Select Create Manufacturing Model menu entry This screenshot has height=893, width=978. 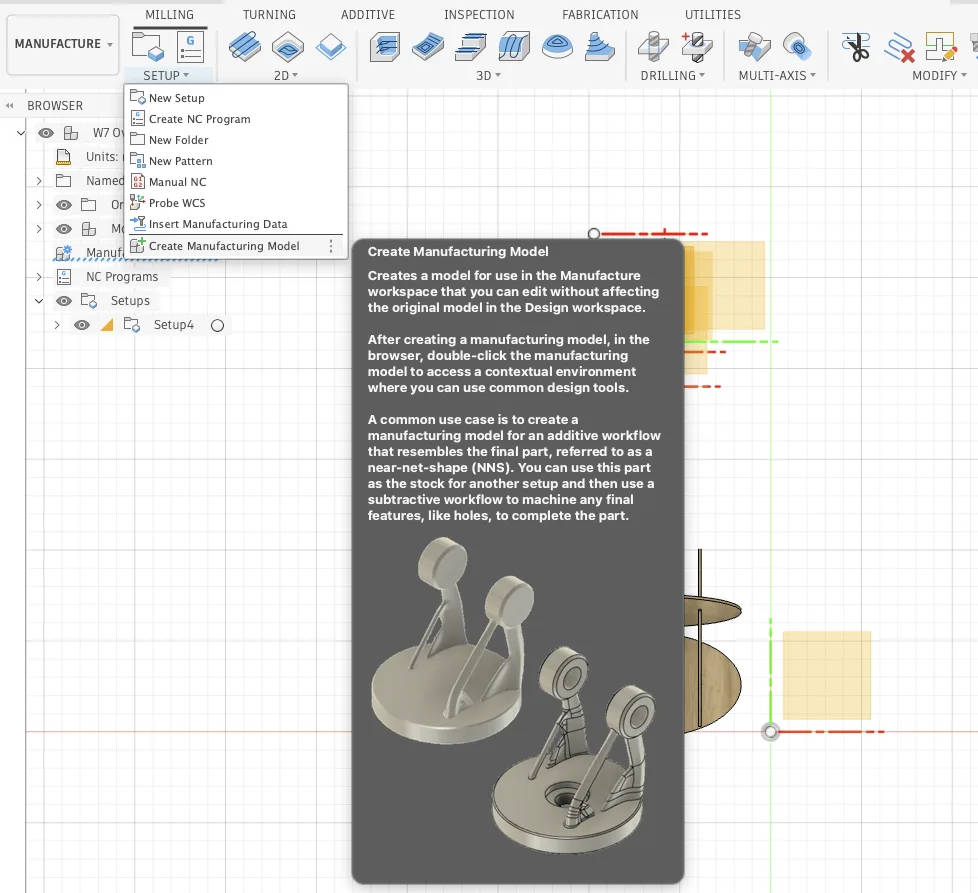[x=224, y=246]
